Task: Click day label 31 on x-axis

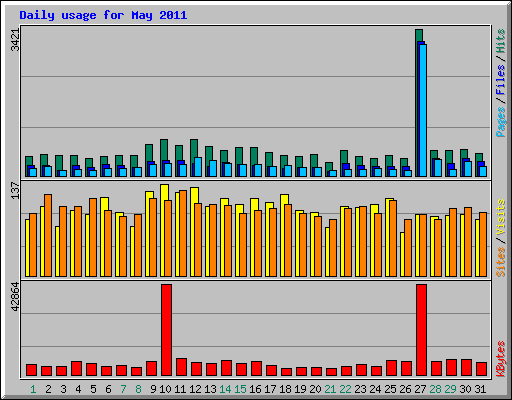Action: coord(480,389)
